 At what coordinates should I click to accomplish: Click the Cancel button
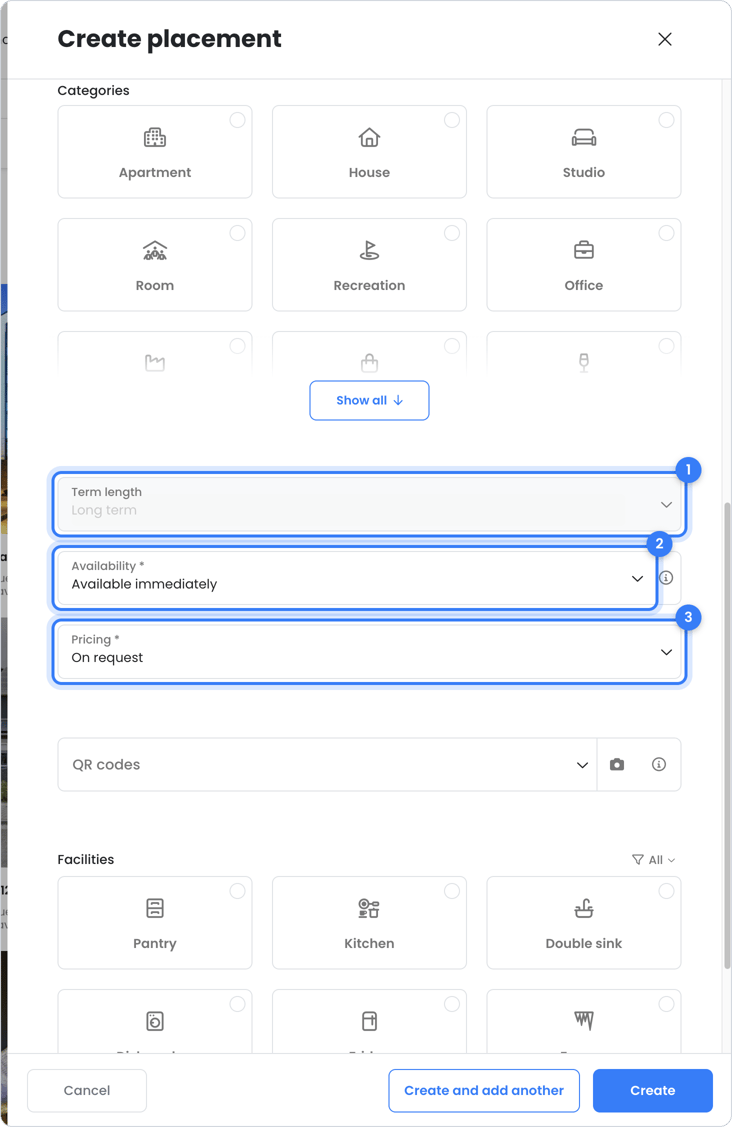click(x=87, y=1090)
